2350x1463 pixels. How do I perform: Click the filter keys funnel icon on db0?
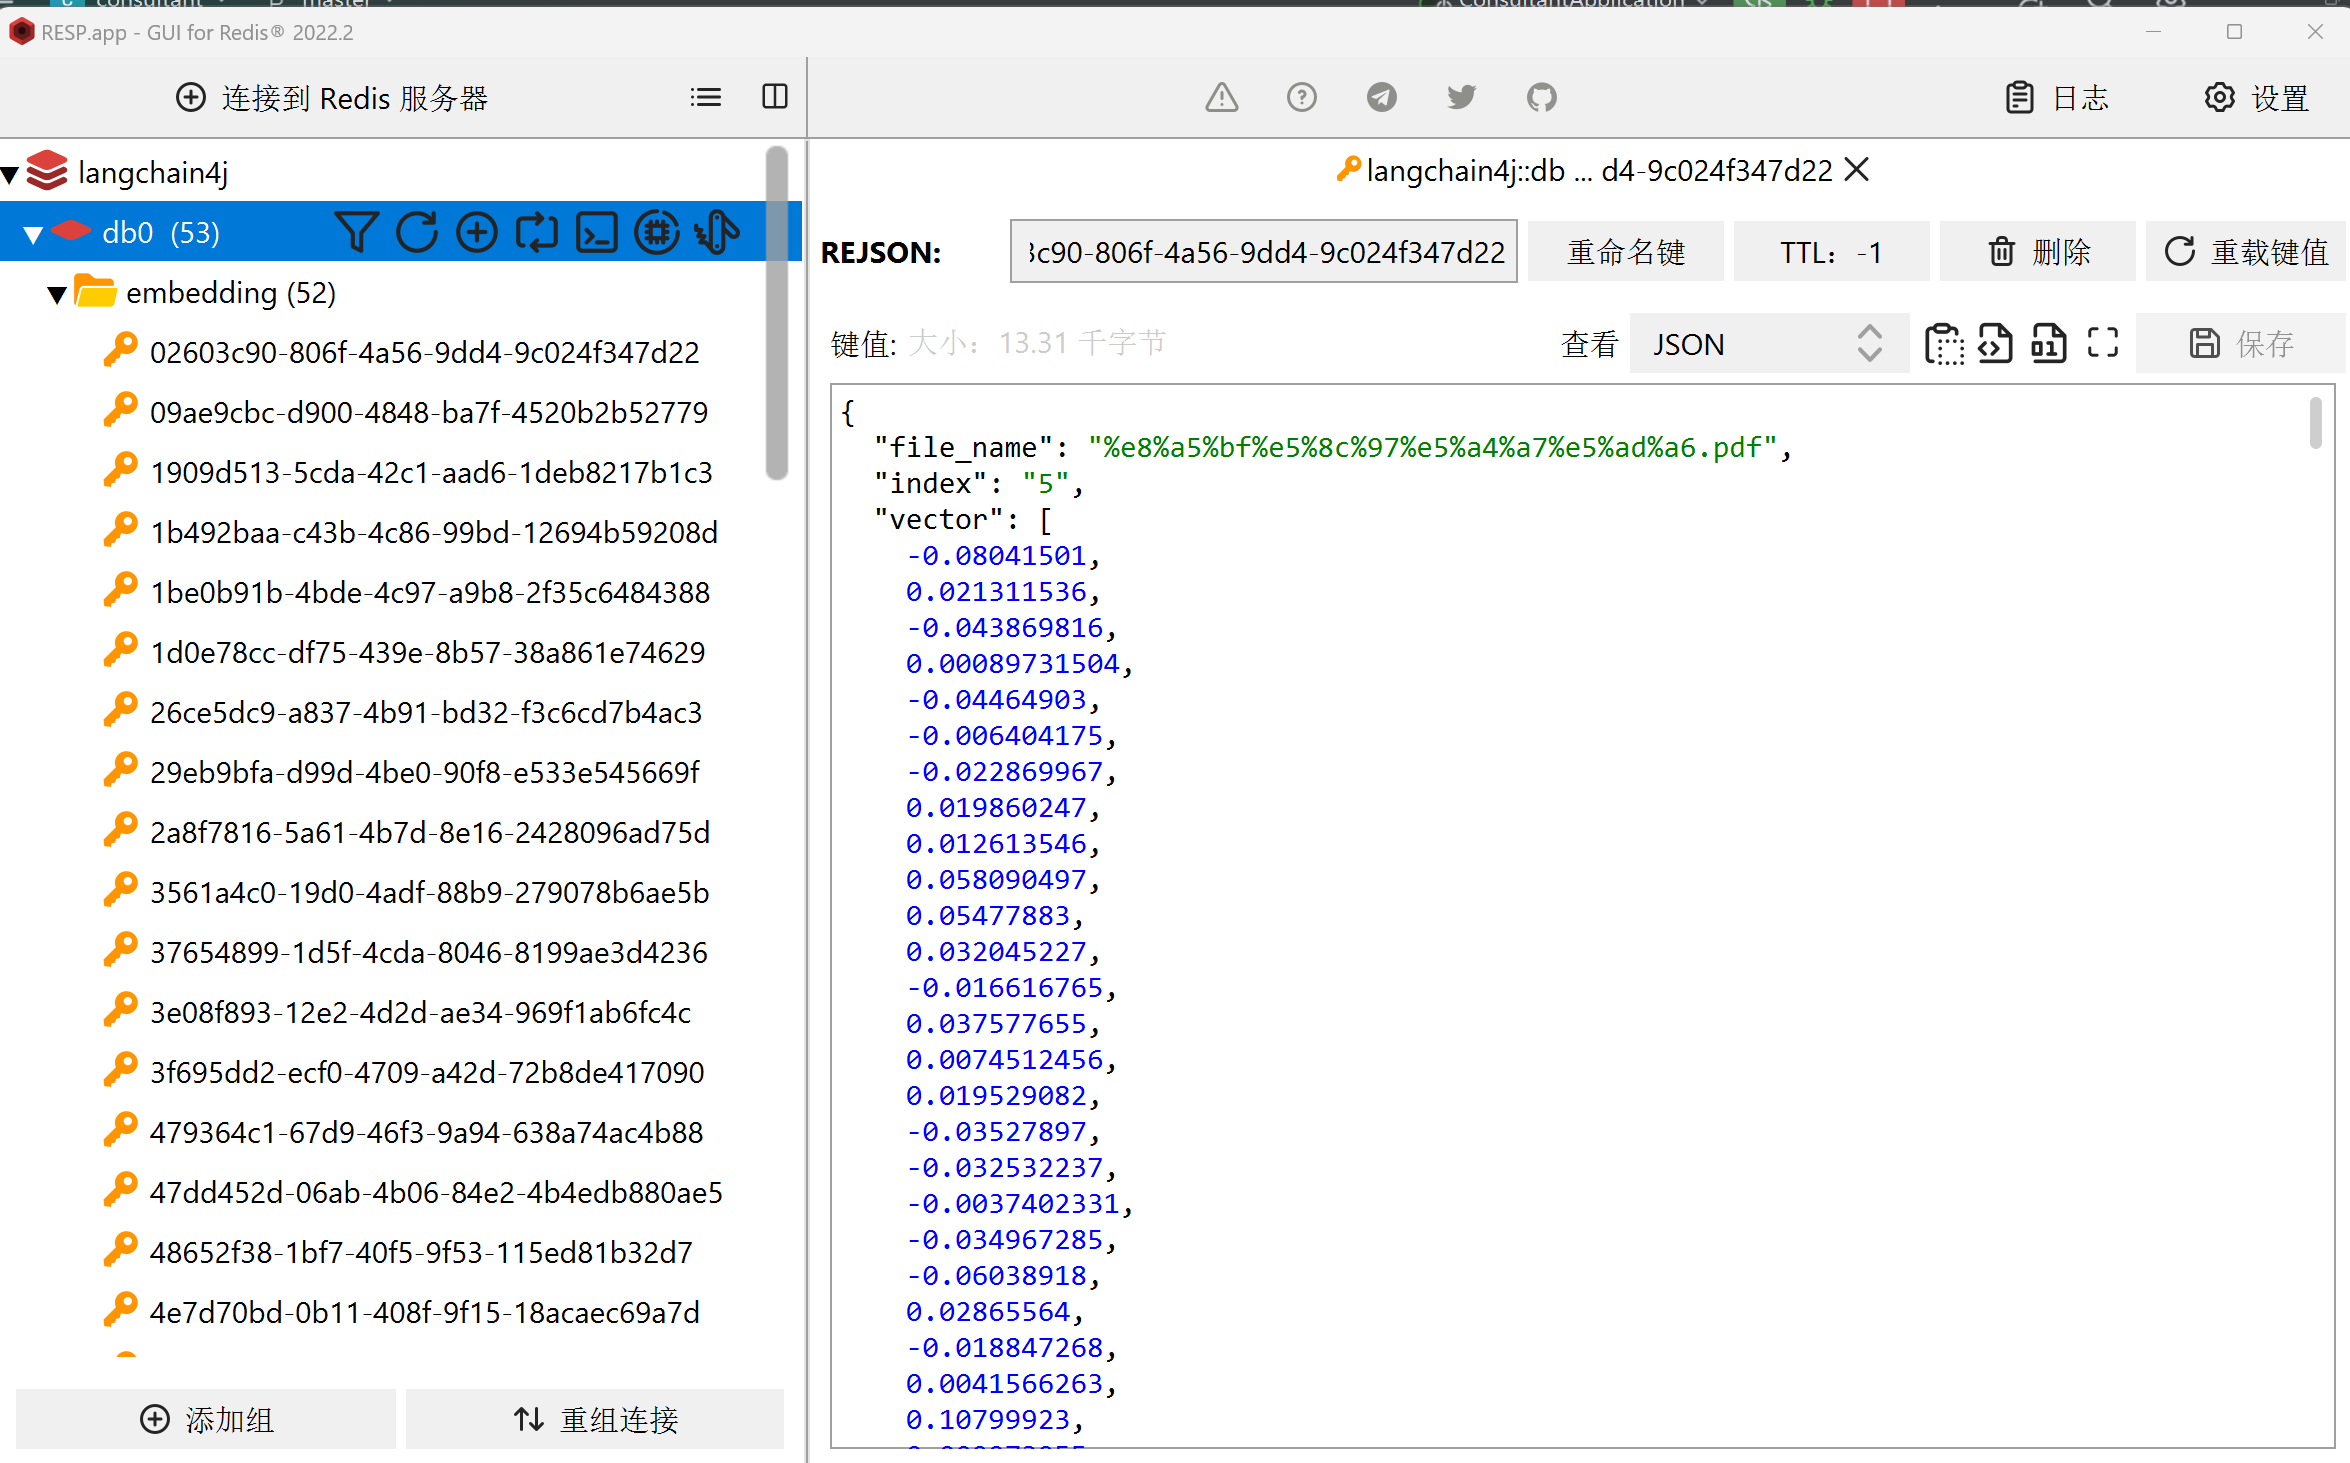[356, 232]
